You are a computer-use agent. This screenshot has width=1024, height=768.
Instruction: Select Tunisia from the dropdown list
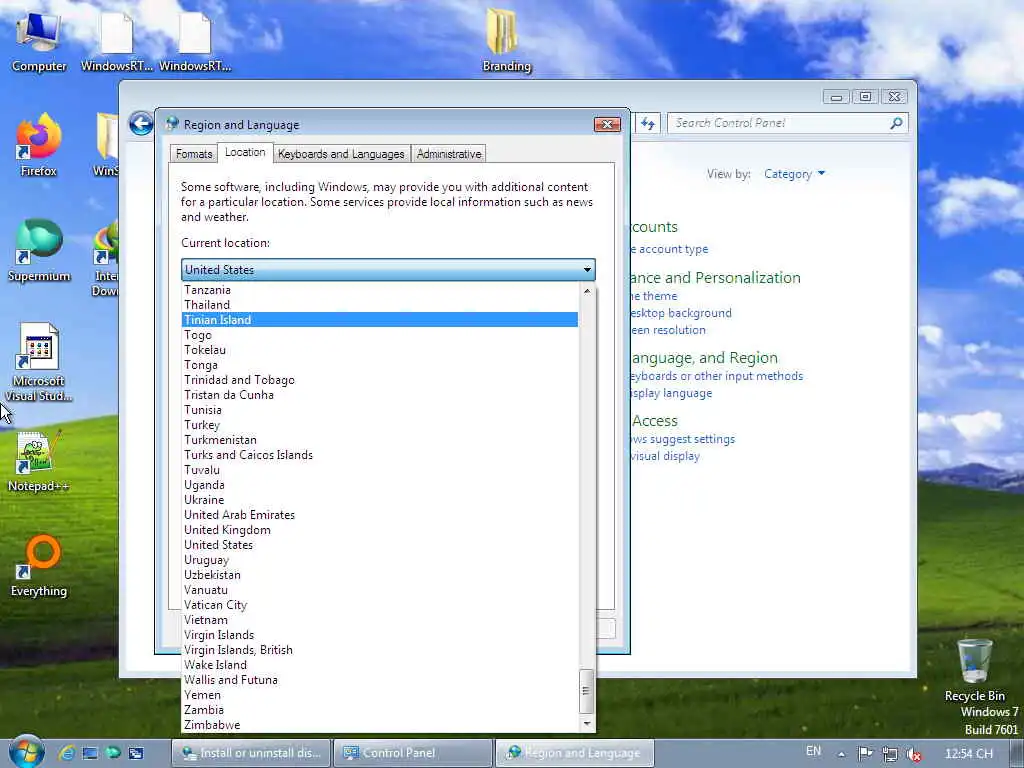point(379,410)
